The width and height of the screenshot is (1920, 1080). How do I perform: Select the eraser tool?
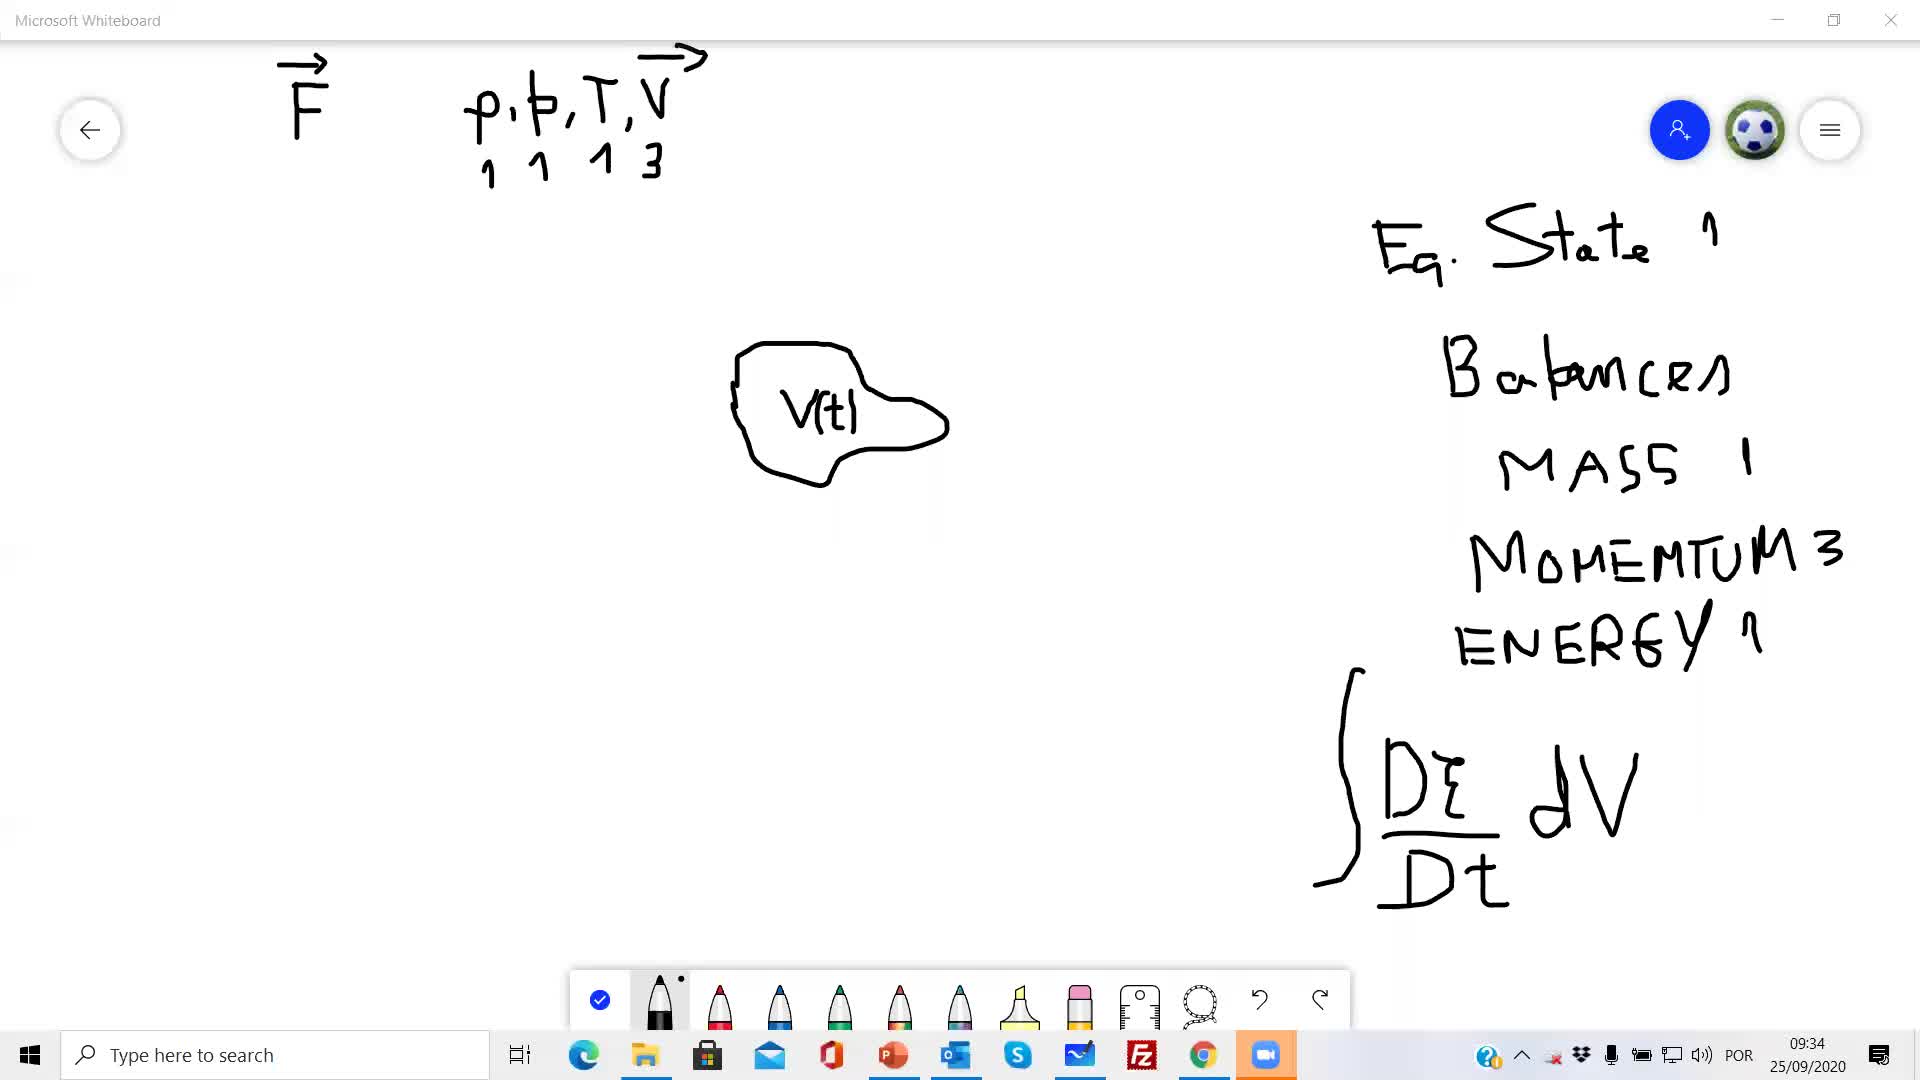pos(1080,1005)
